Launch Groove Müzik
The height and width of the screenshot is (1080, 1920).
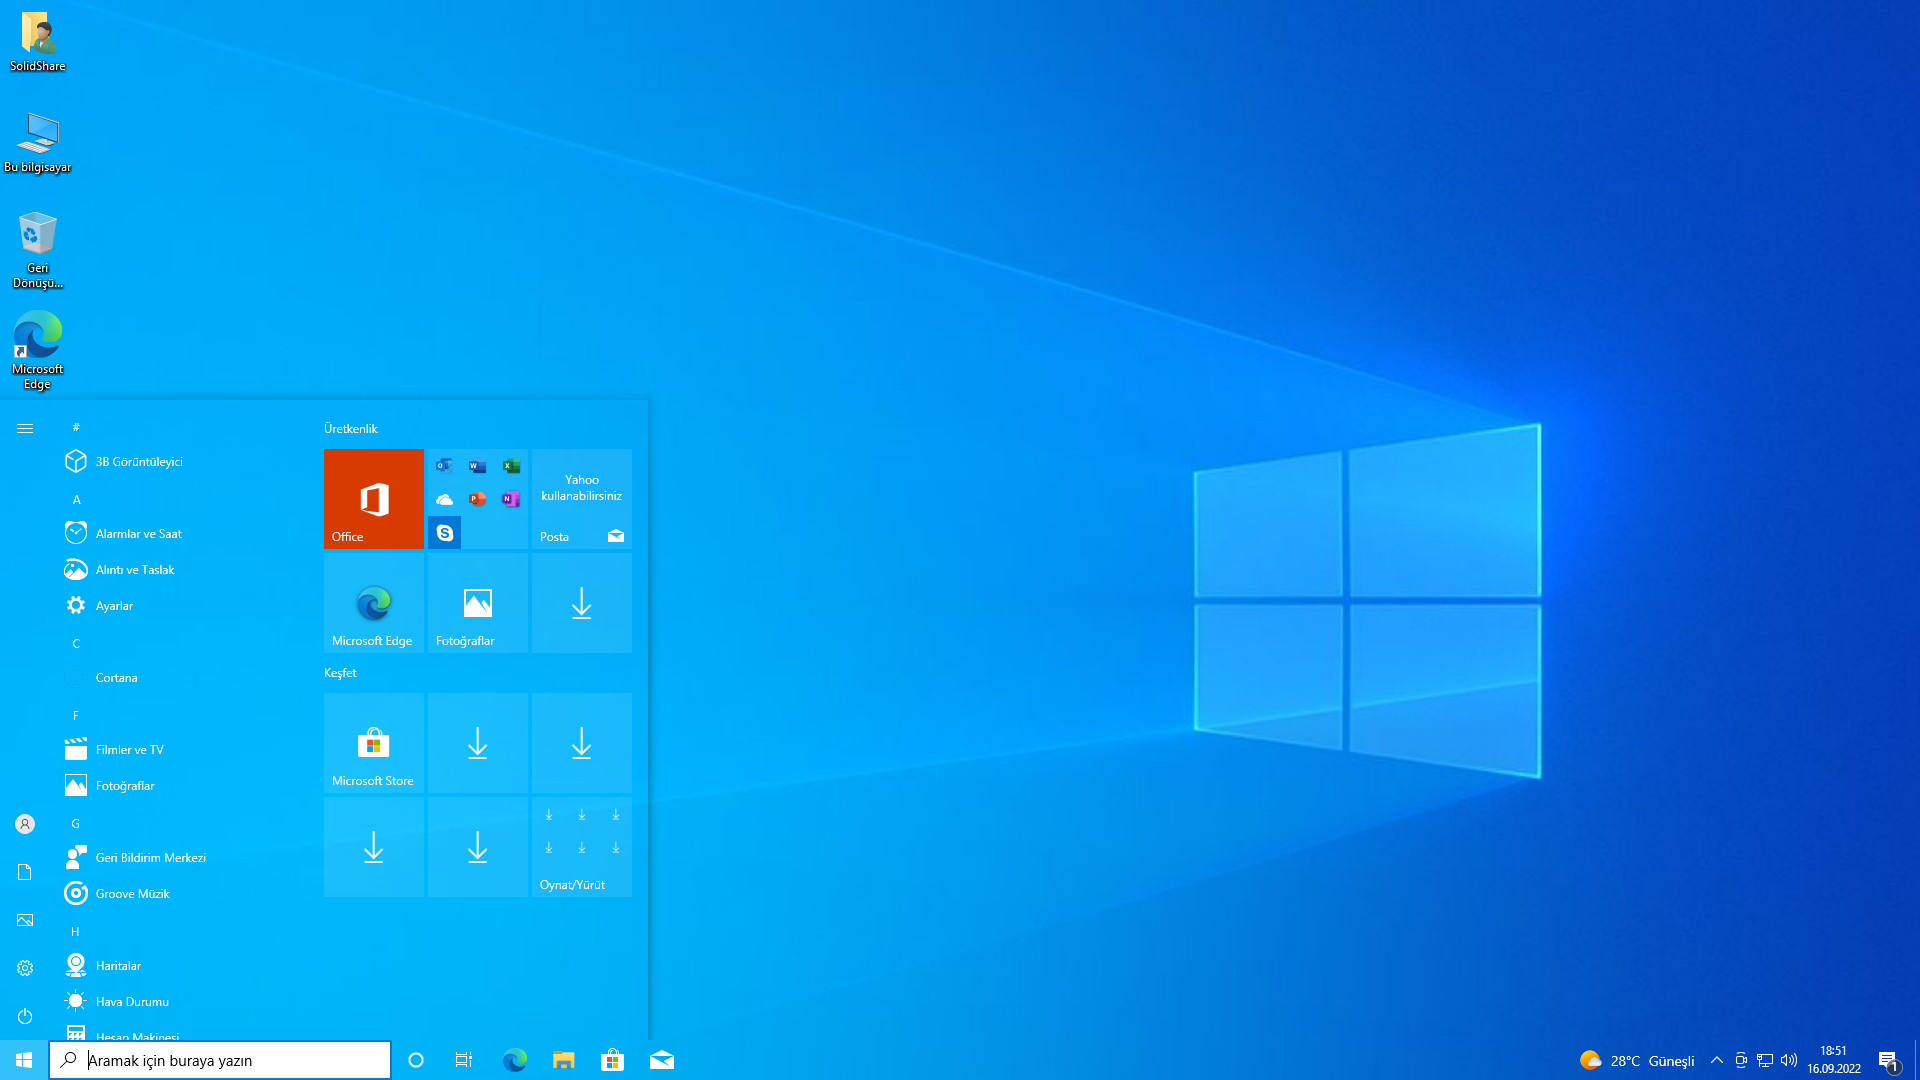[180, 893]
